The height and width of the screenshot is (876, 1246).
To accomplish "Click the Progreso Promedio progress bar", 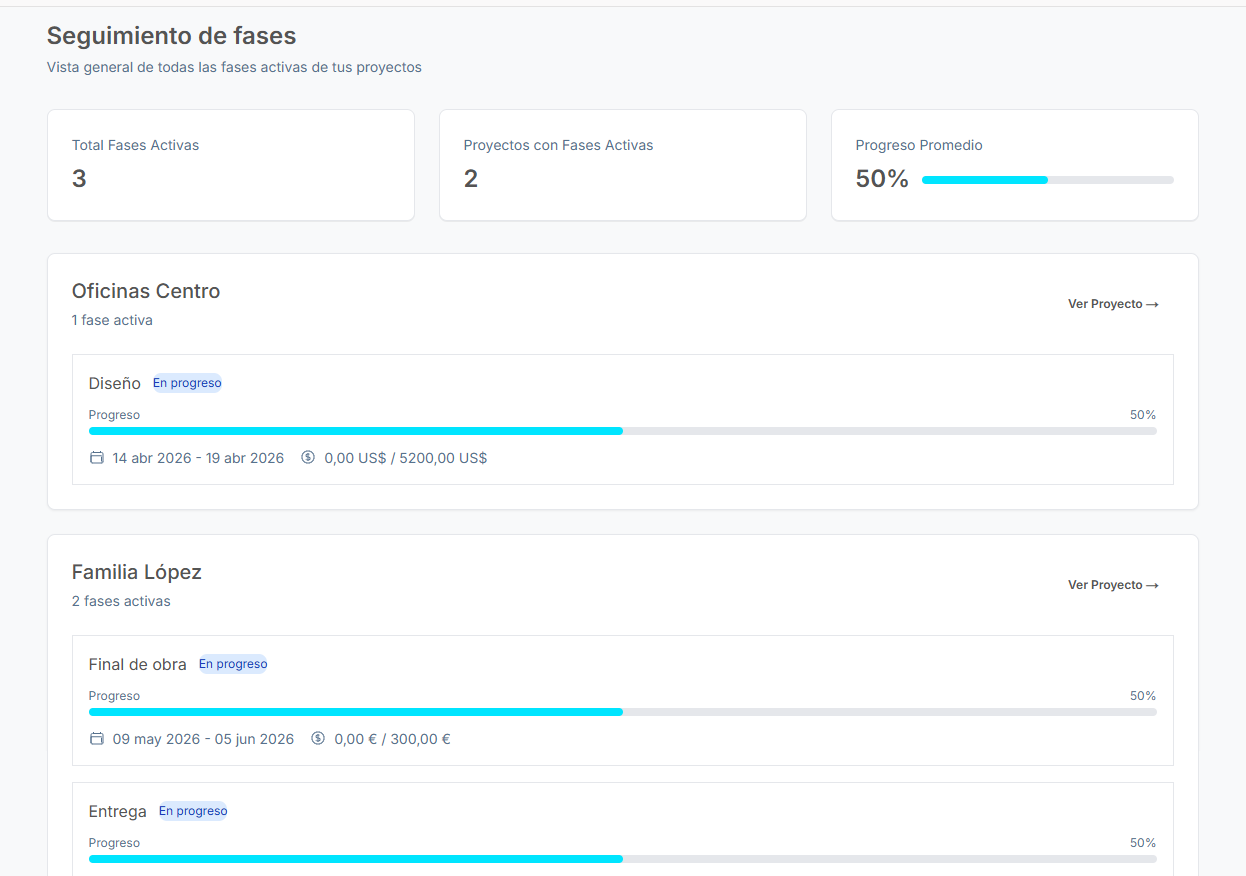I will click(1048, 180).
